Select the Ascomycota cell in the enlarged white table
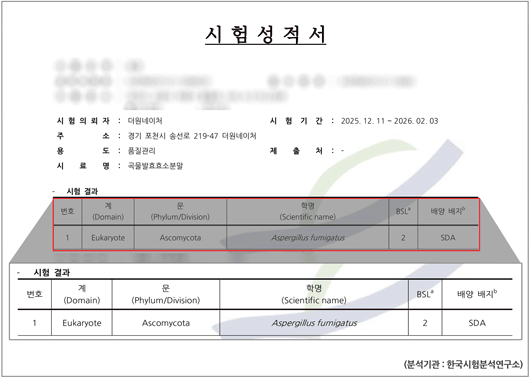 click(x=166, y=323)
